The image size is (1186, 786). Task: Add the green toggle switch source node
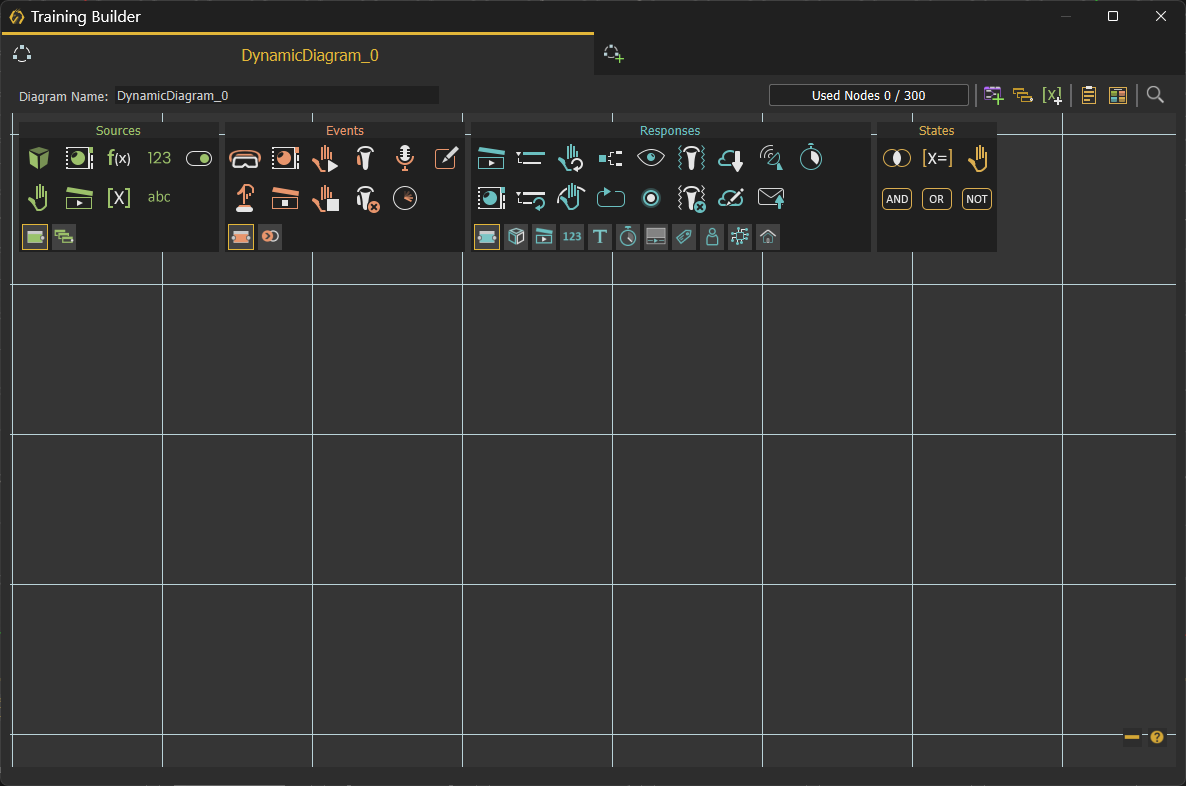click(x=199, y=158)
